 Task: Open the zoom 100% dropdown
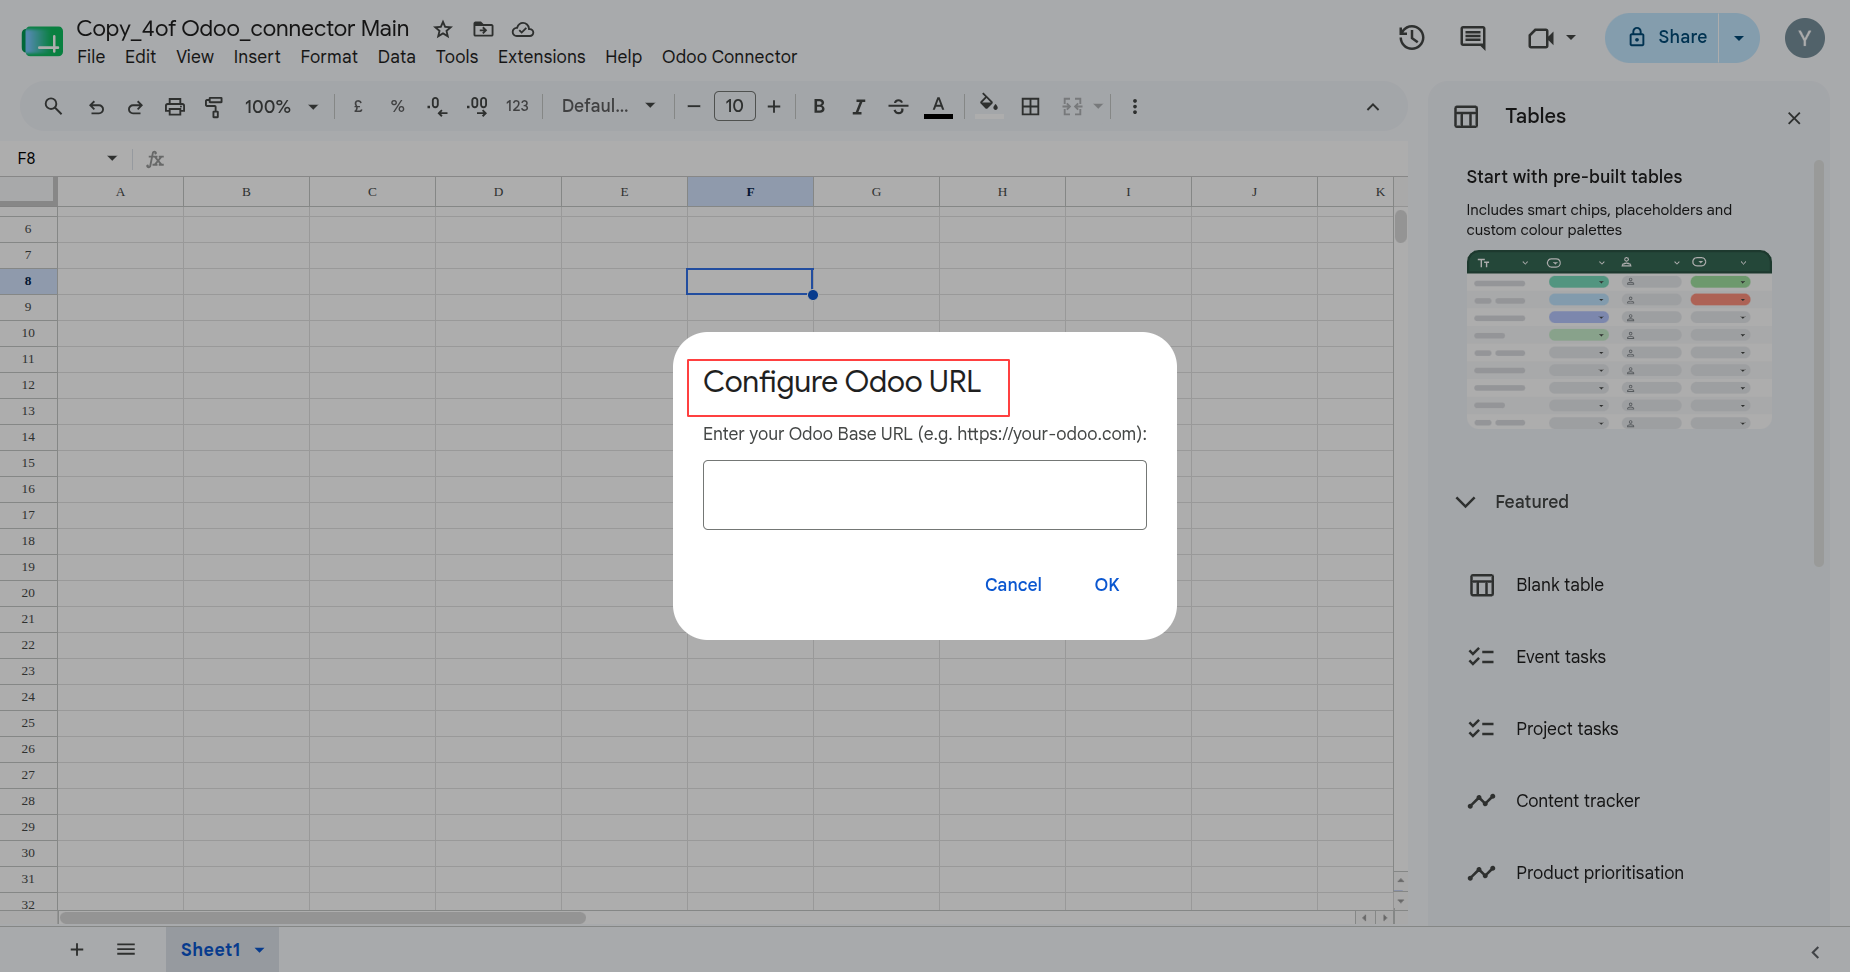pyautogui.click(x=281, y=106)
